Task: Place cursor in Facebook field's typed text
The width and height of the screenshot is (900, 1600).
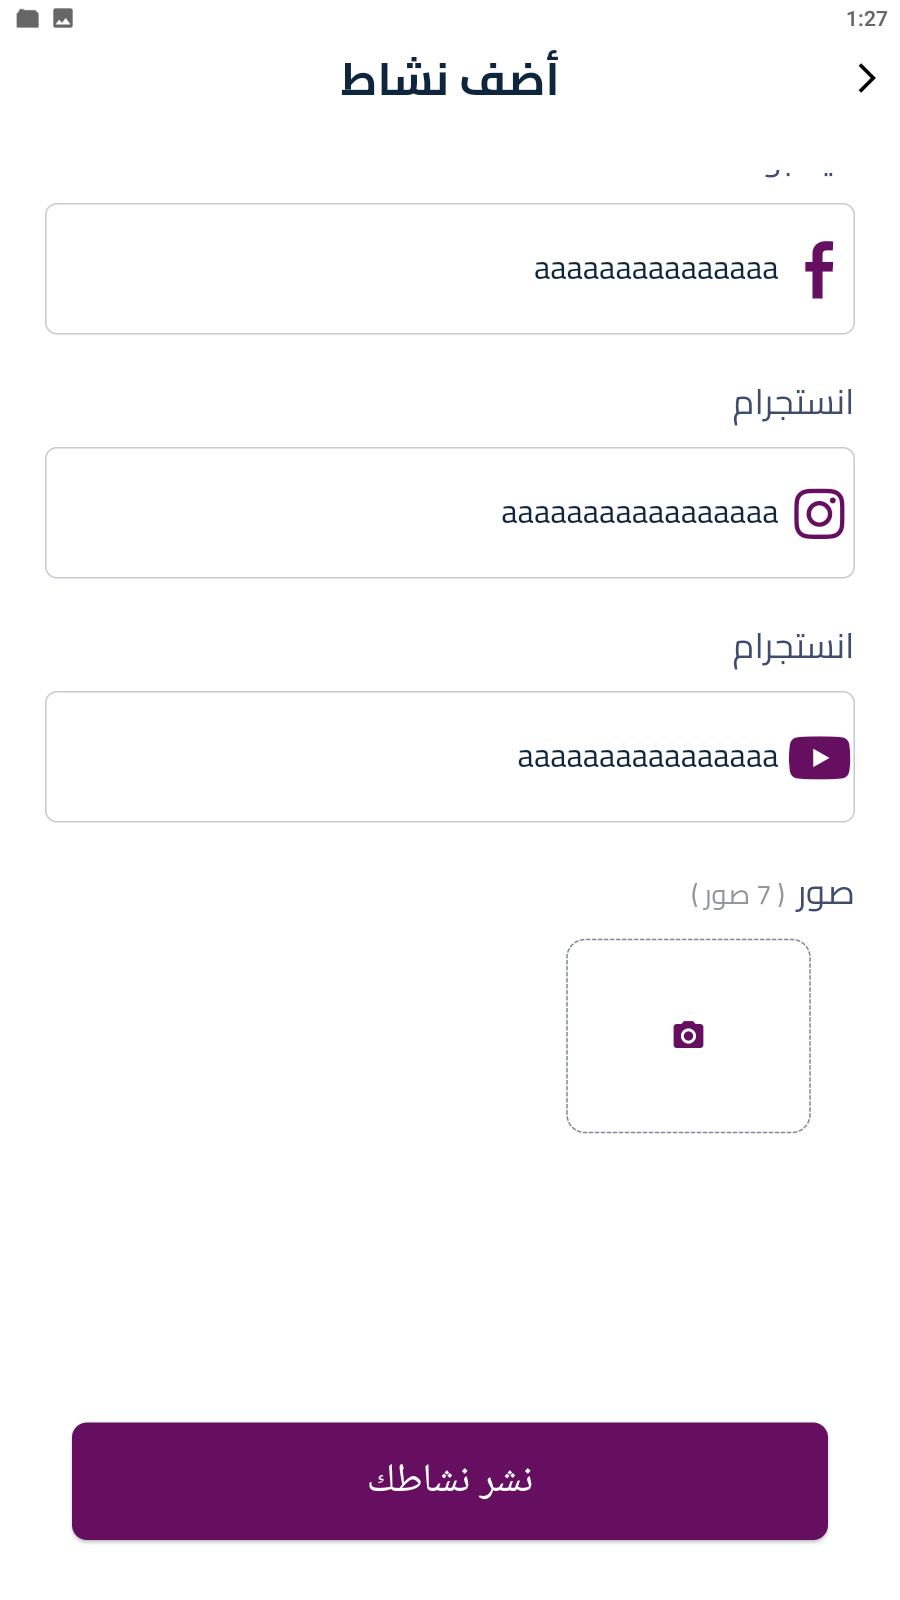Action: pos(656,270)
